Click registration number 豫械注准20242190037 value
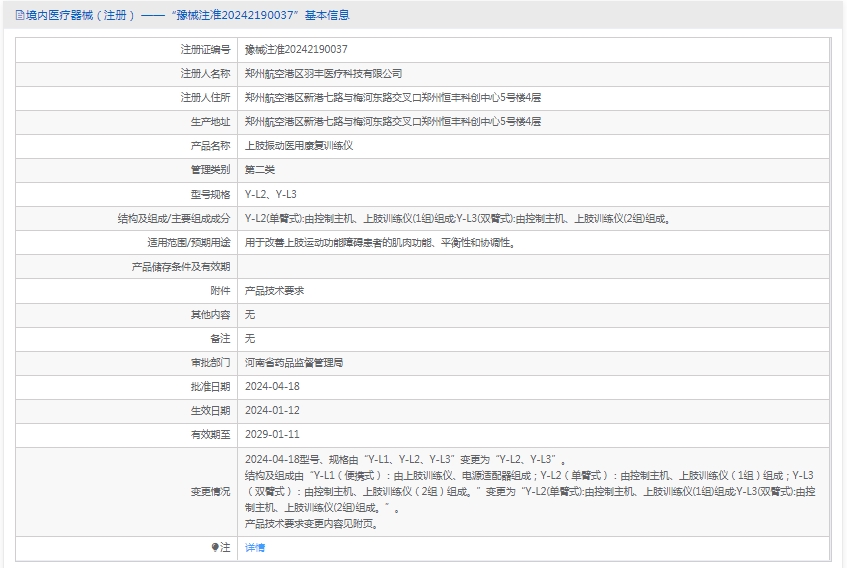 296,49
